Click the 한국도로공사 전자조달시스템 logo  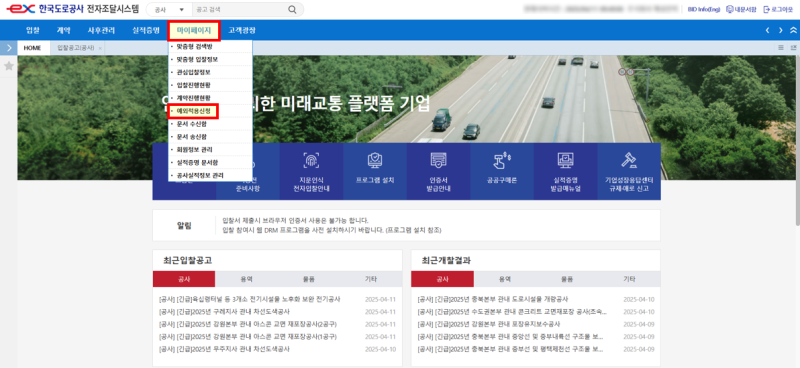coord(71,9)
